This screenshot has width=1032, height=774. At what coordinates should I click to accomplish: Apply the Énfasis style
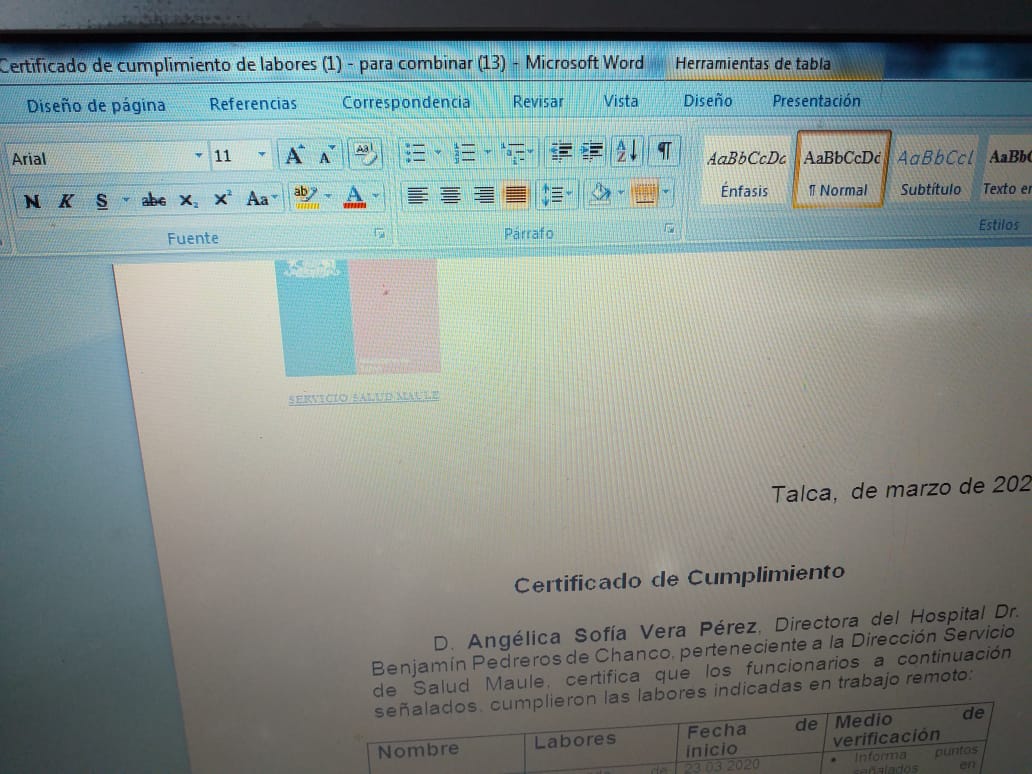[x=745, y=171]
